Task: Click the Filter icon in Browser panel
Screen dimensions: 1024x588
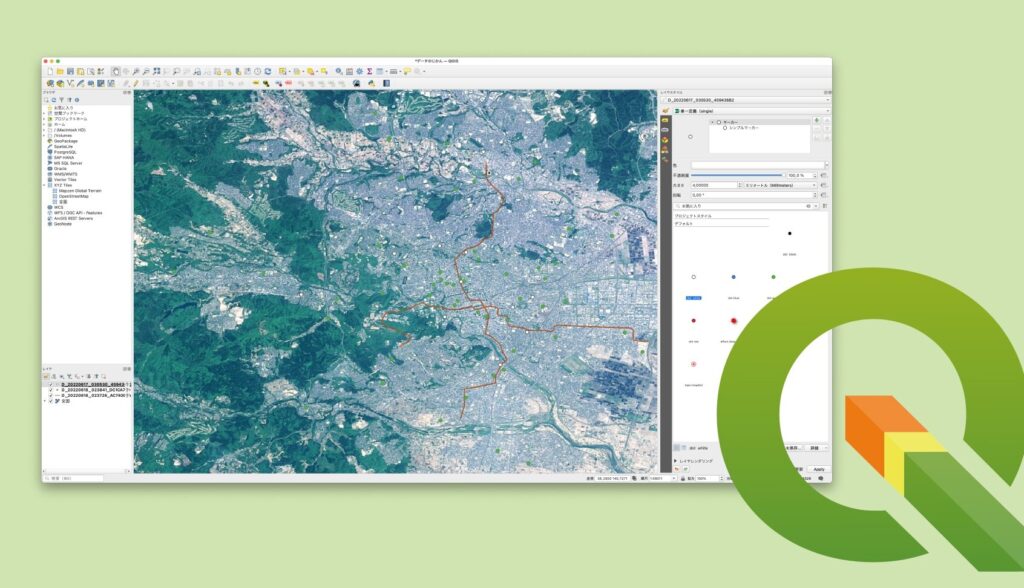Action: tap(61, 100)
